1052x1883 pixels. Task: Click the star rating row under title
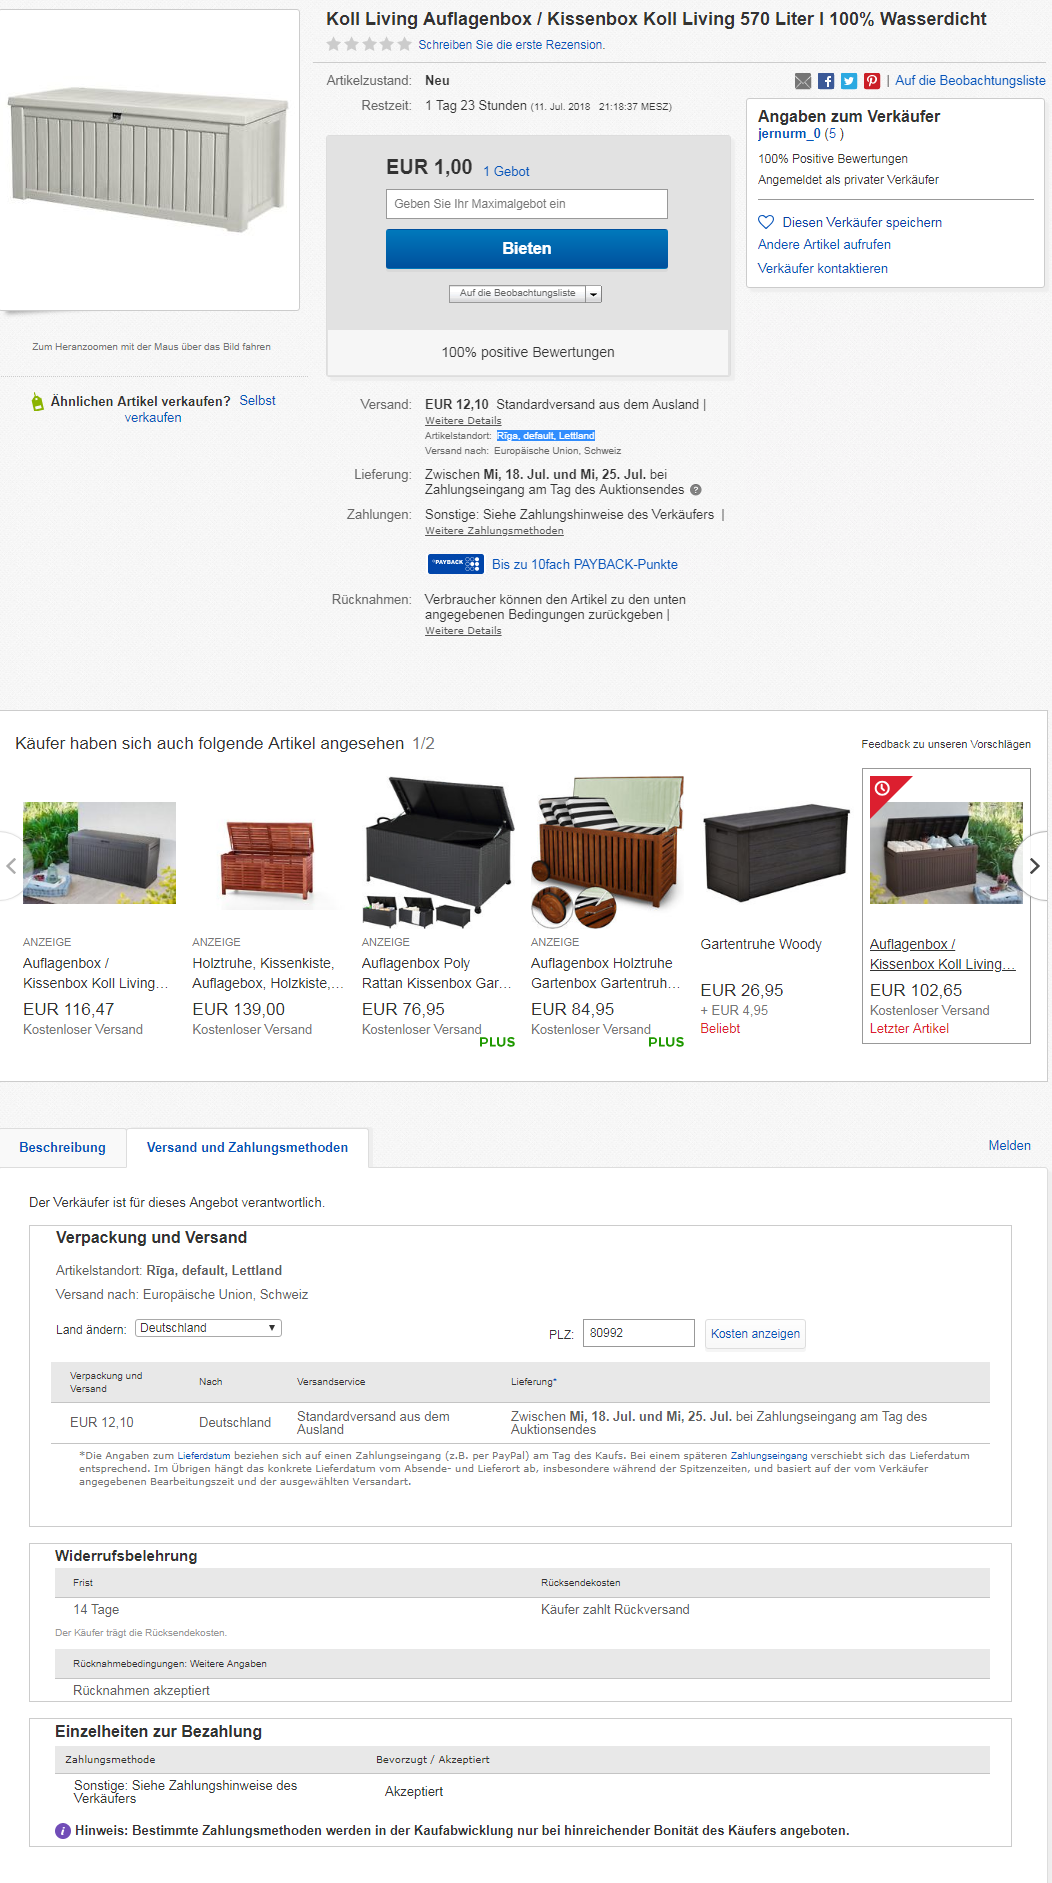click(x=369, y=44)
